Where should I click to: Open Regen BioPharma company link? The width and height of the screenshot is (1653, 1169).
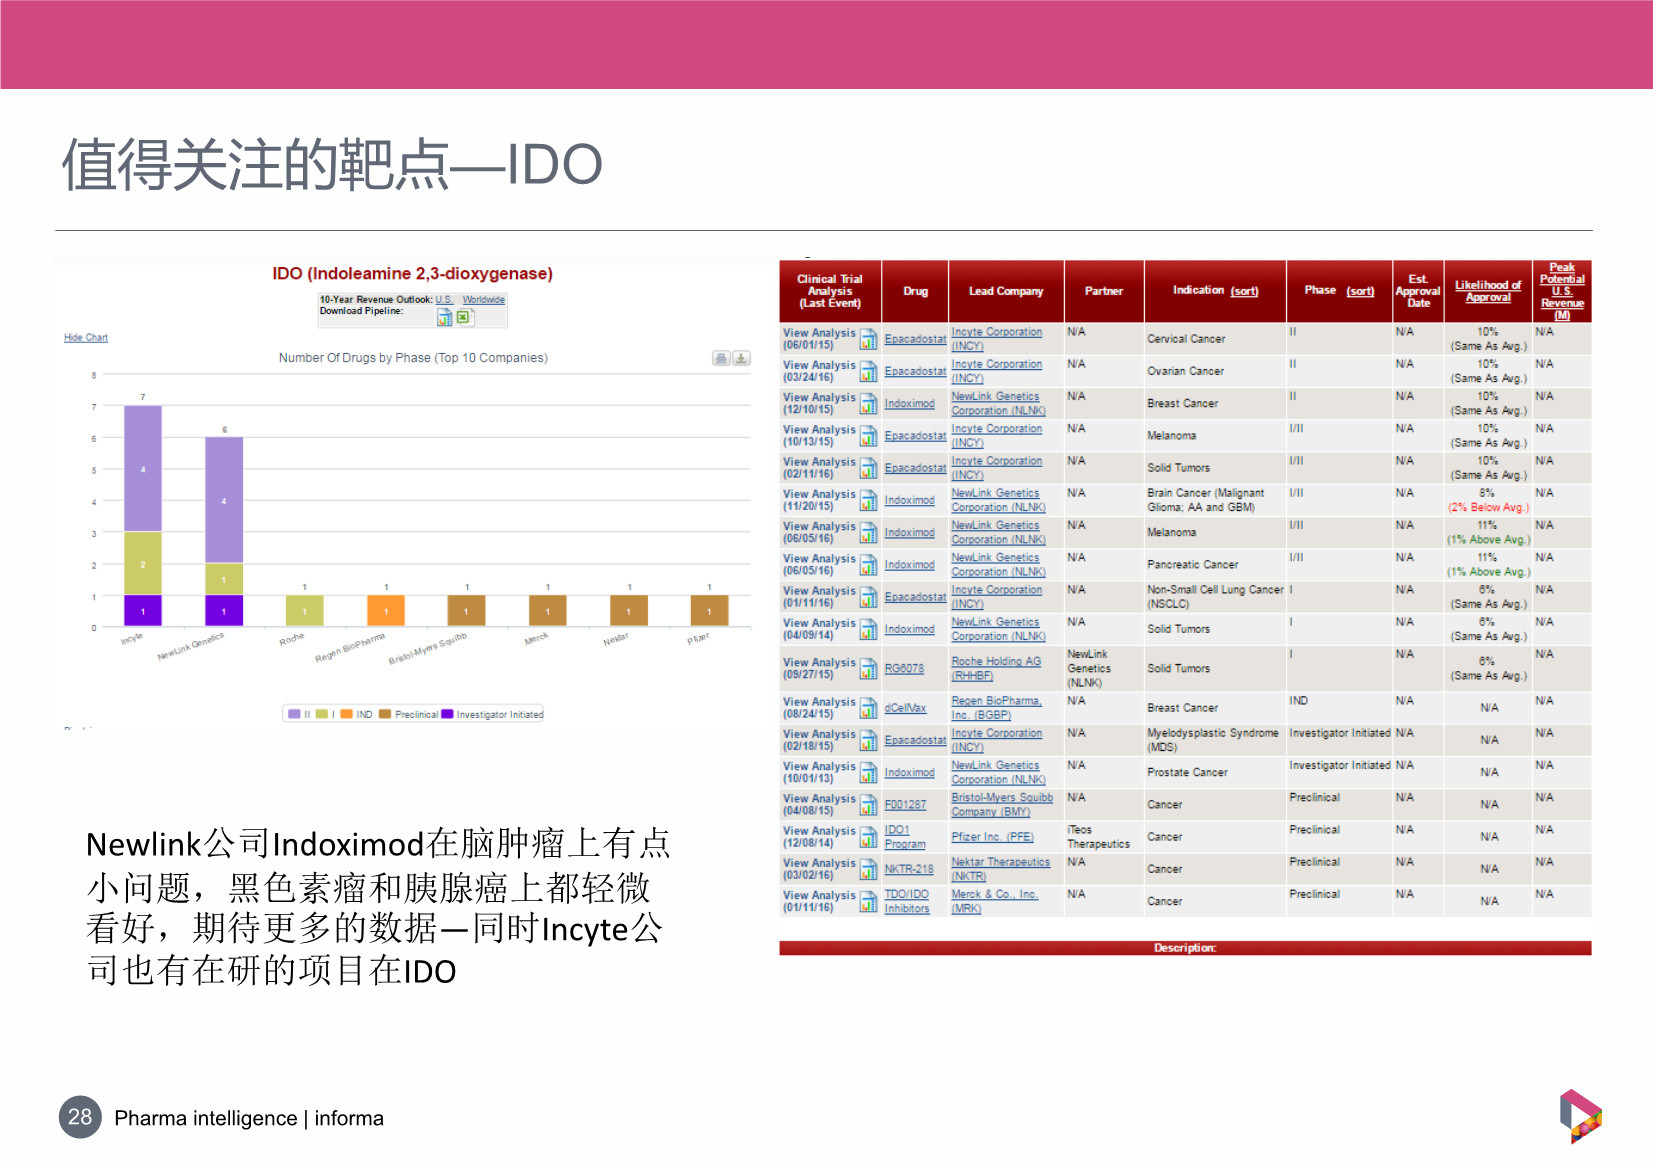pos(996,708)
